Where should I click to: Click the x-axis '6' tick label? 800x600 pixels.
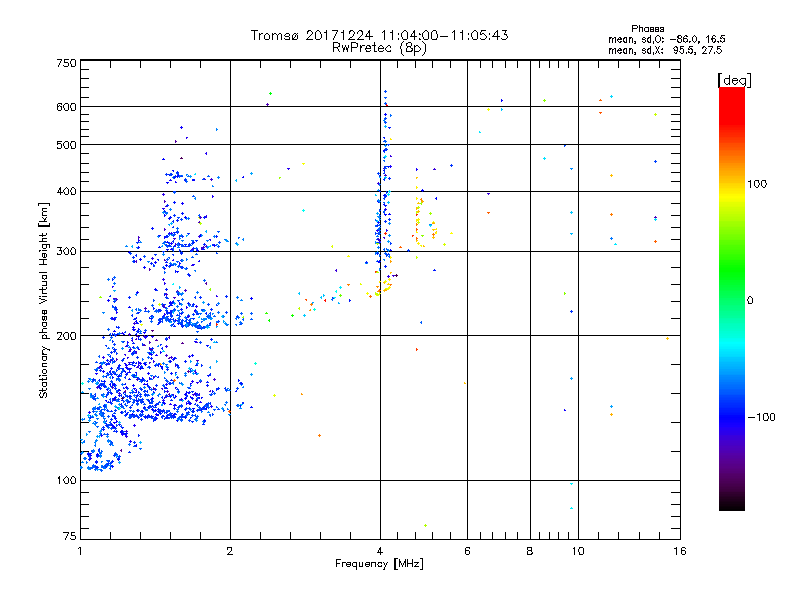[467, 551]
